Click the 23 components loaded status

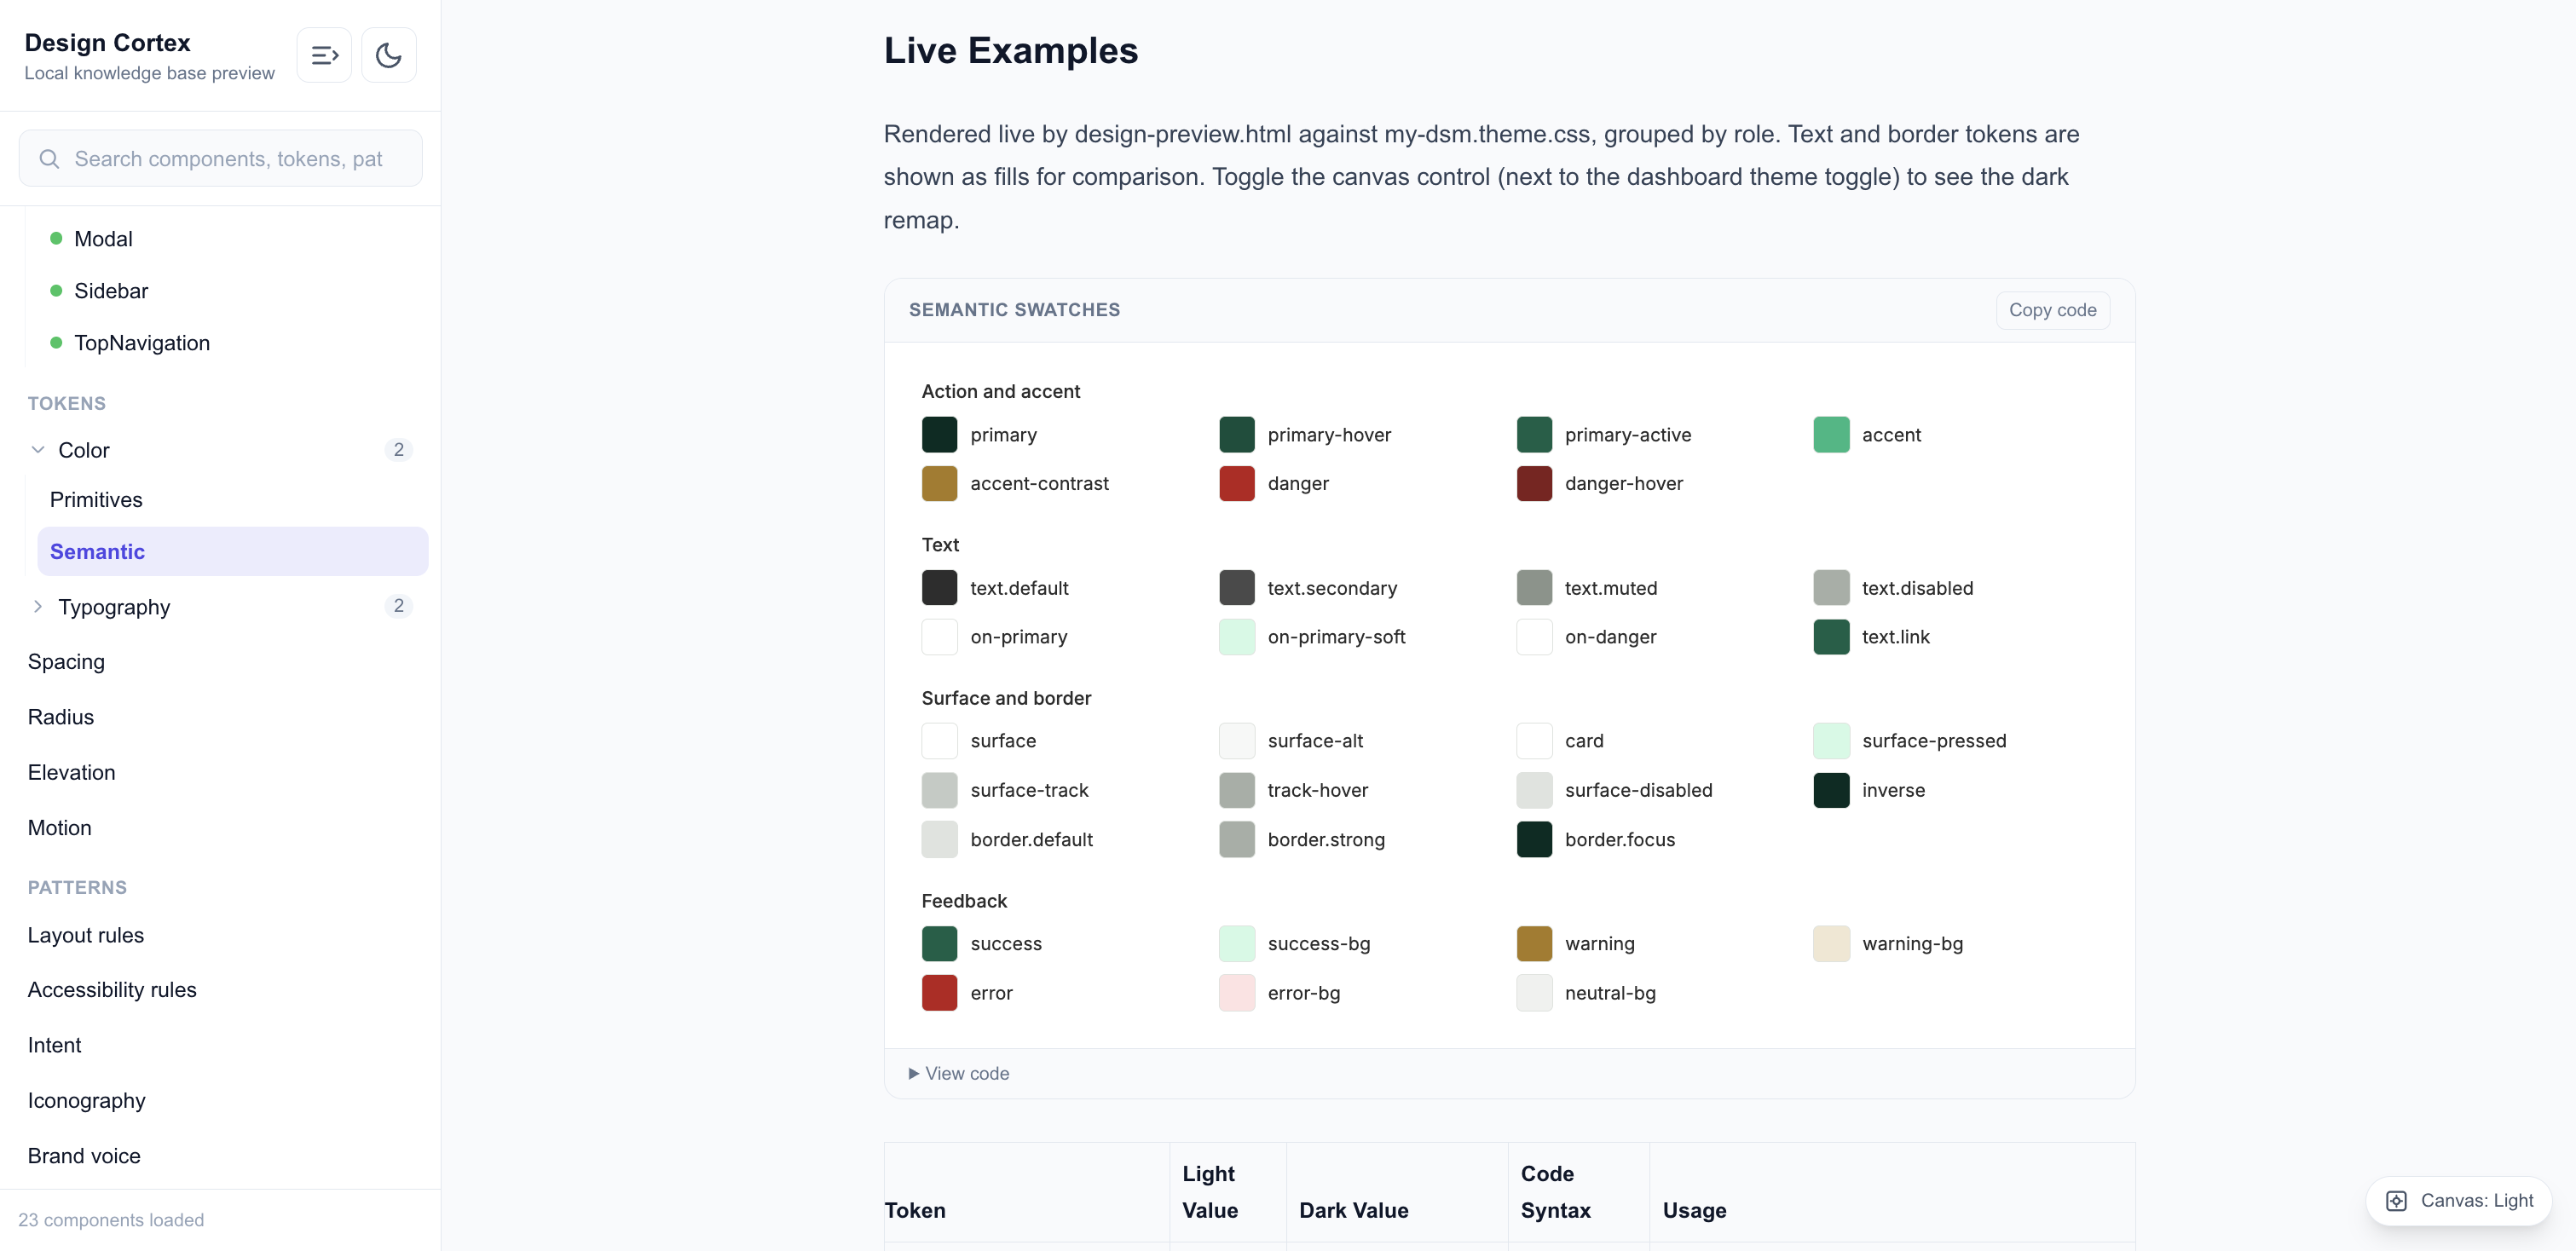pos(111,1221)
